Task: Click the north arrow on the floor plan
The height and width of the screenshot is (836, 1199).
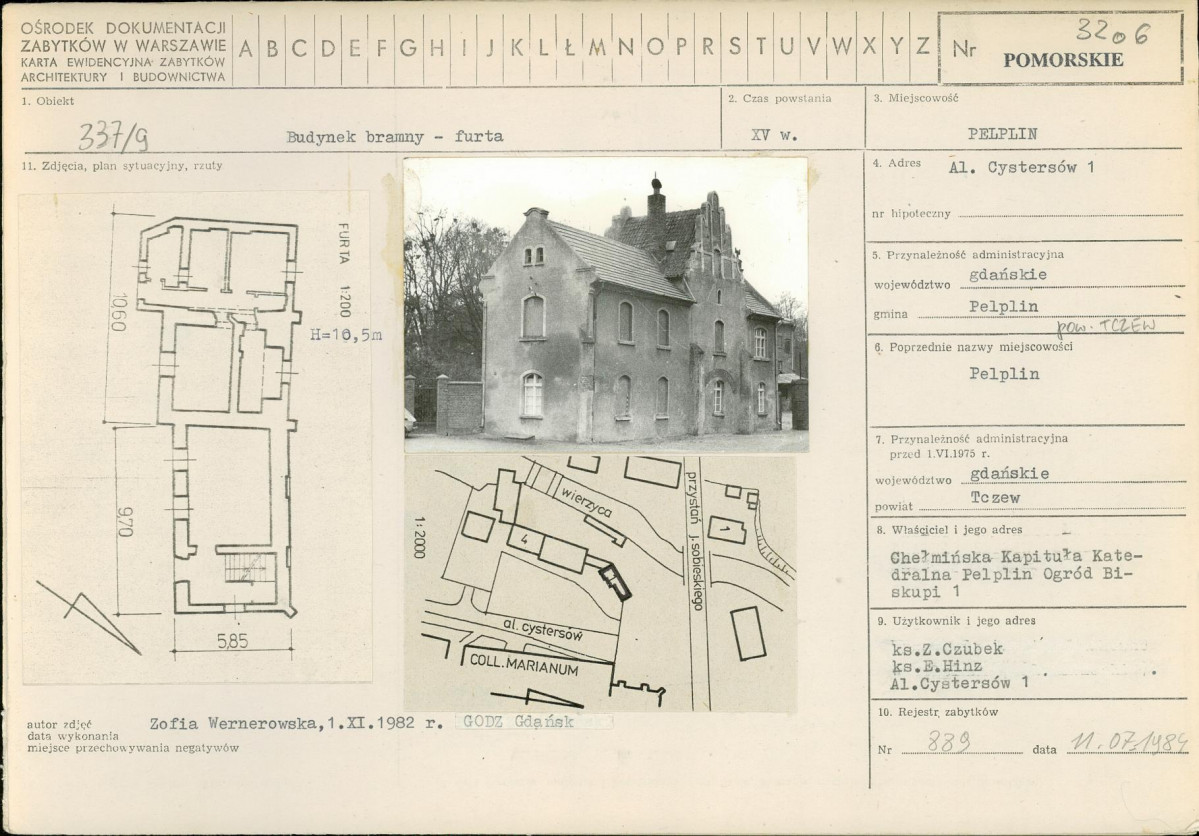Action: (x=88, y=615)
